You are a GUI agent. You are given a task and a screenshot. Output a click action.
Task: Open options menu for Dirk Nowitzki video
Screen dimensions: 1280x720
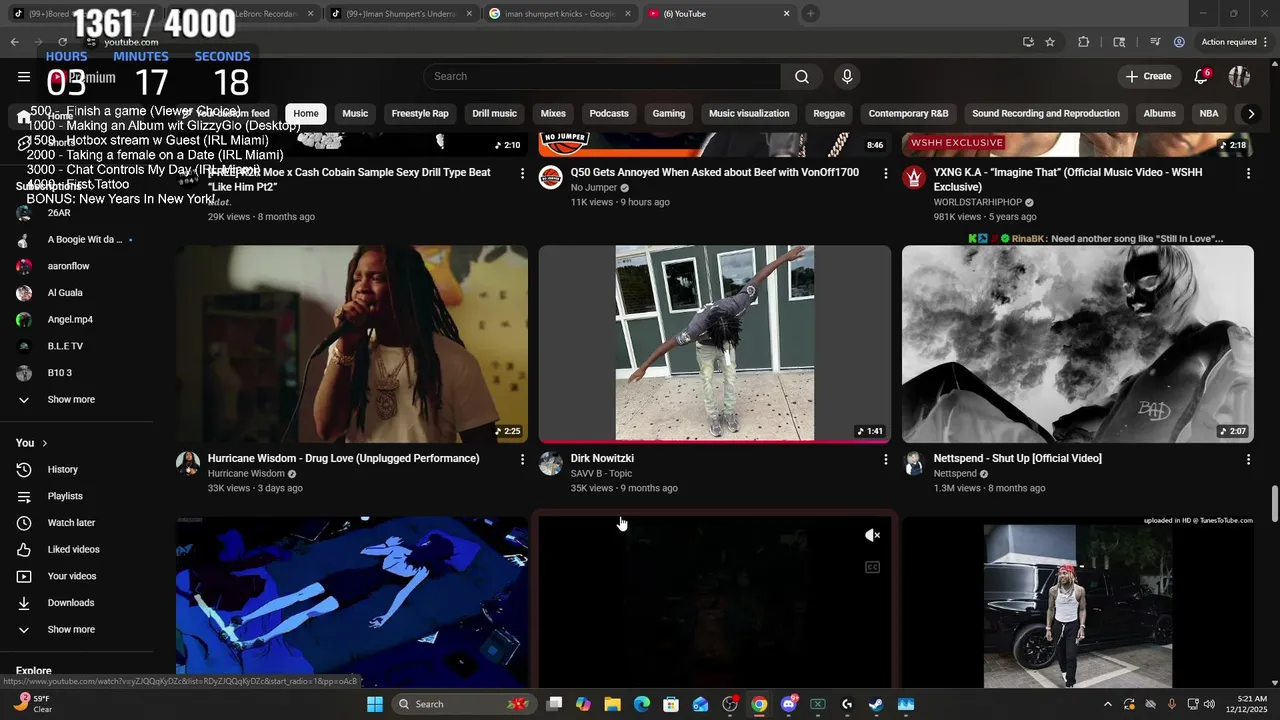click(x=885, y=459)
